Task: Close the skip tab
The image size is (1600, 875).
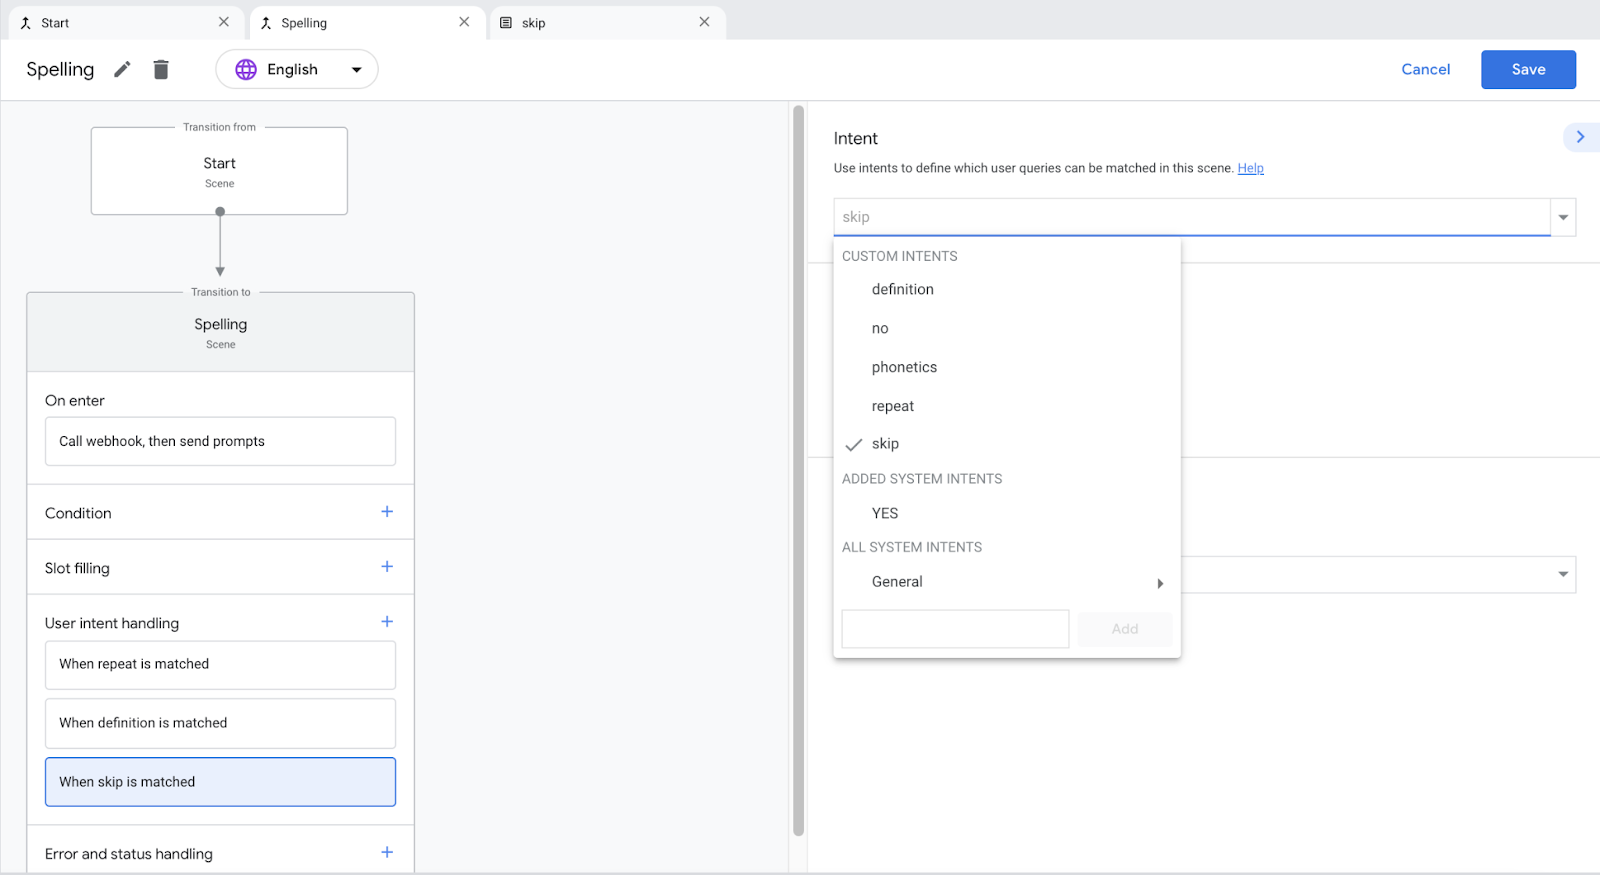Action: [704, 22]
